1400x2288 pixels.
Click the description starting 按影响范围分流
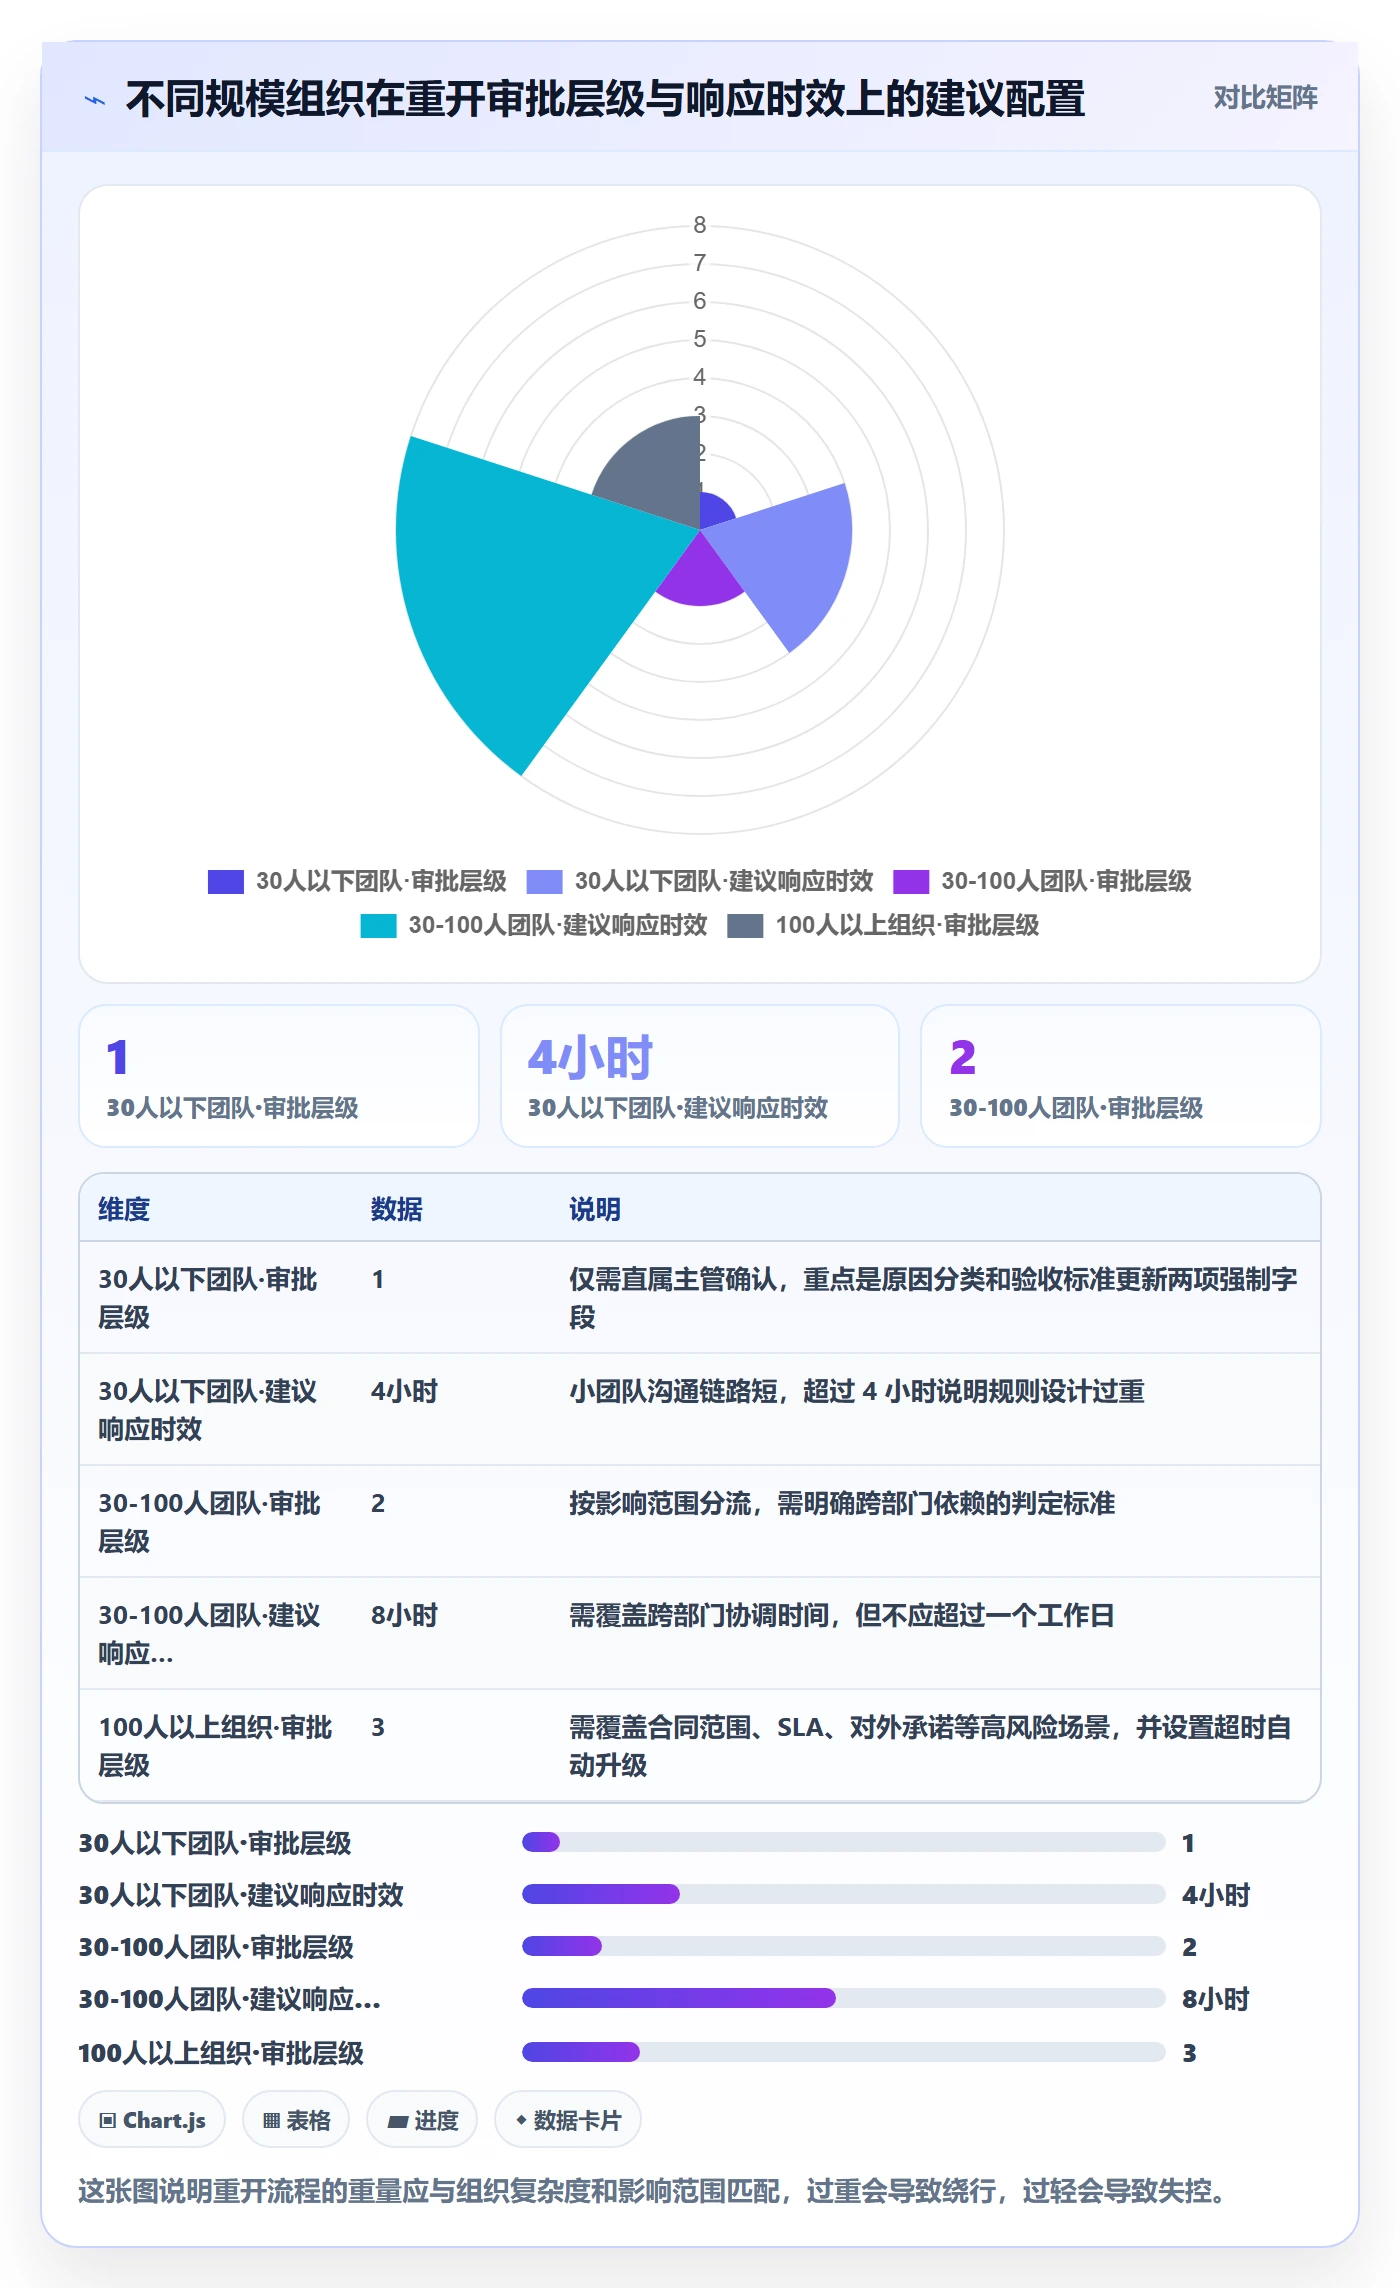click(x=842, y=1504)
